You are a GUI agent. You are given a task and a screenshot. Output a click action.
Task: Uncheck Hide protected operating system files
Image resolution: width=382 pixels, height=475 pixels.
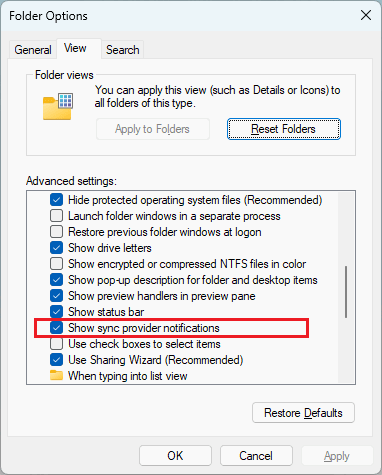[56, 200]
